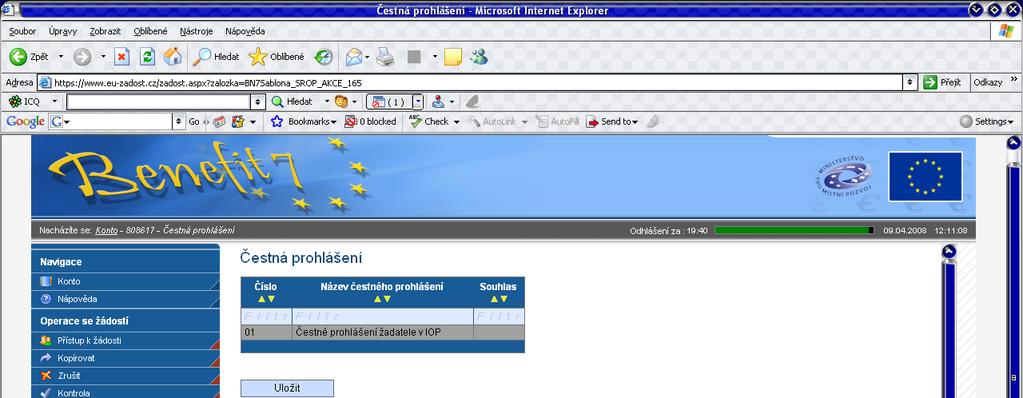Viewport: 1023px width, 398px height.
Task: Click Kopírovat in sidebar
Action: click(x=125, y=358)
